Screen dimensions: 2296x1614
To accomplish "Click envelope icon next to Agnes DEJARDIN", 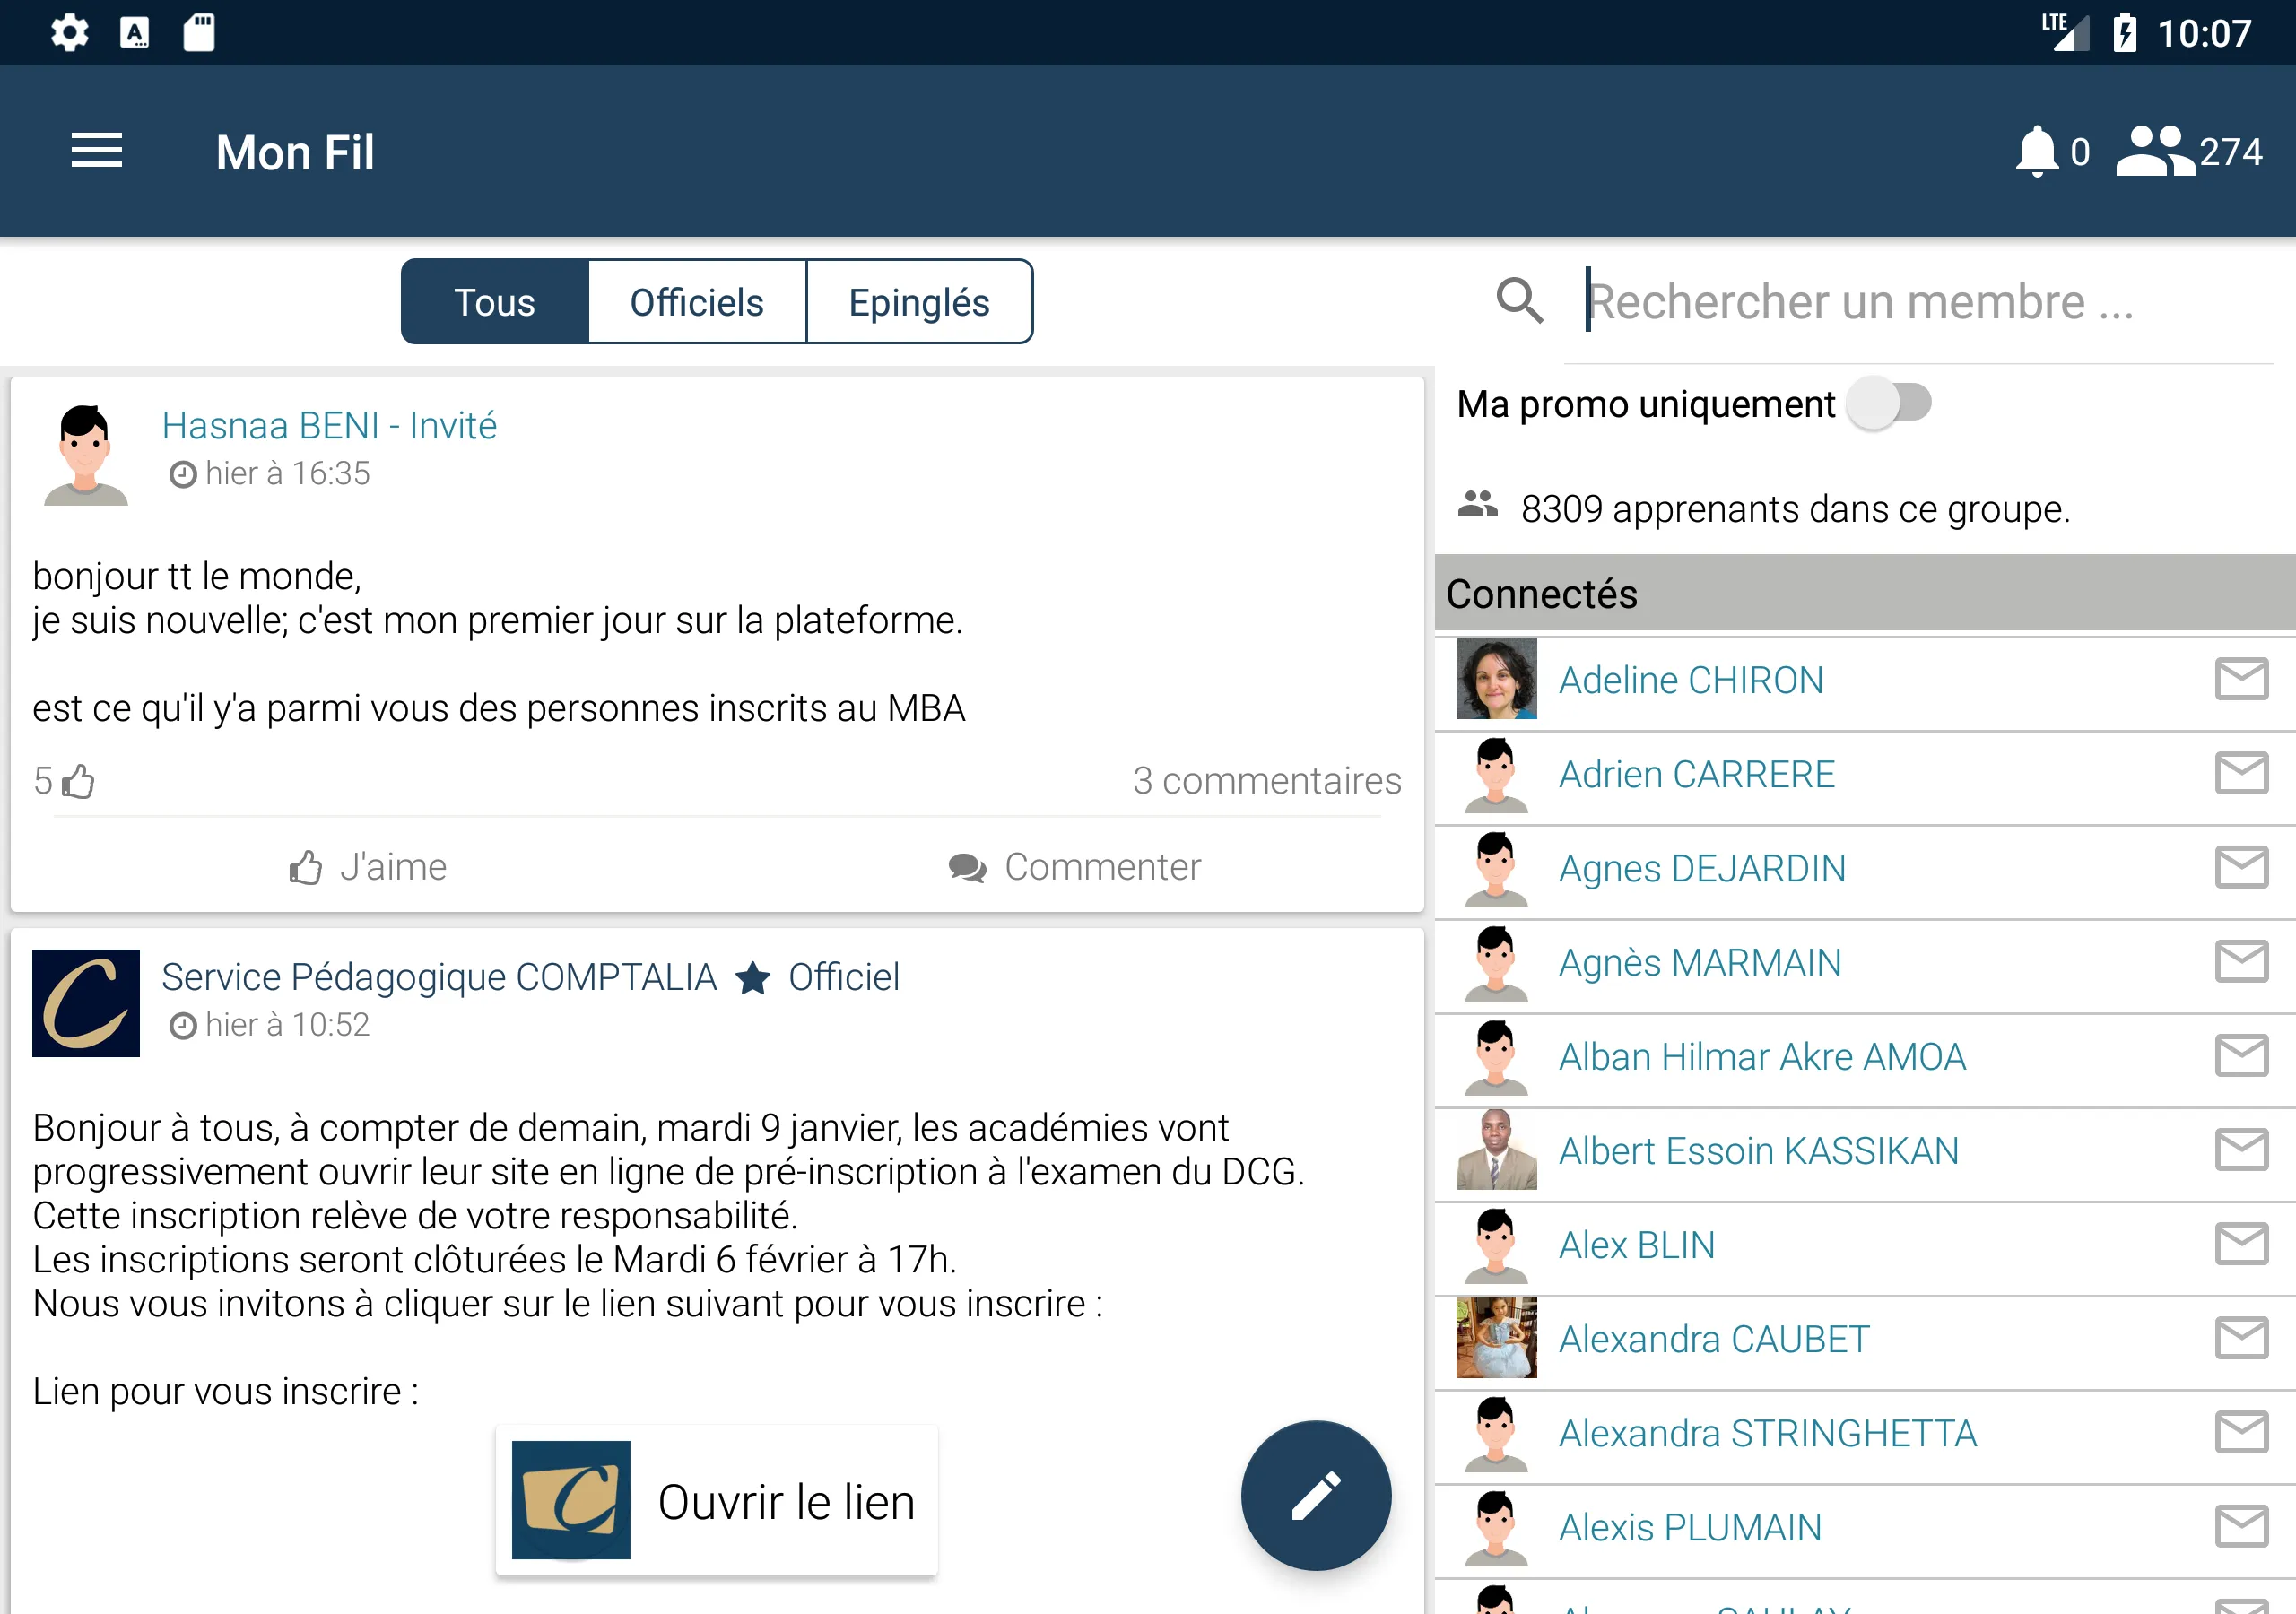I will point(2242,868).
